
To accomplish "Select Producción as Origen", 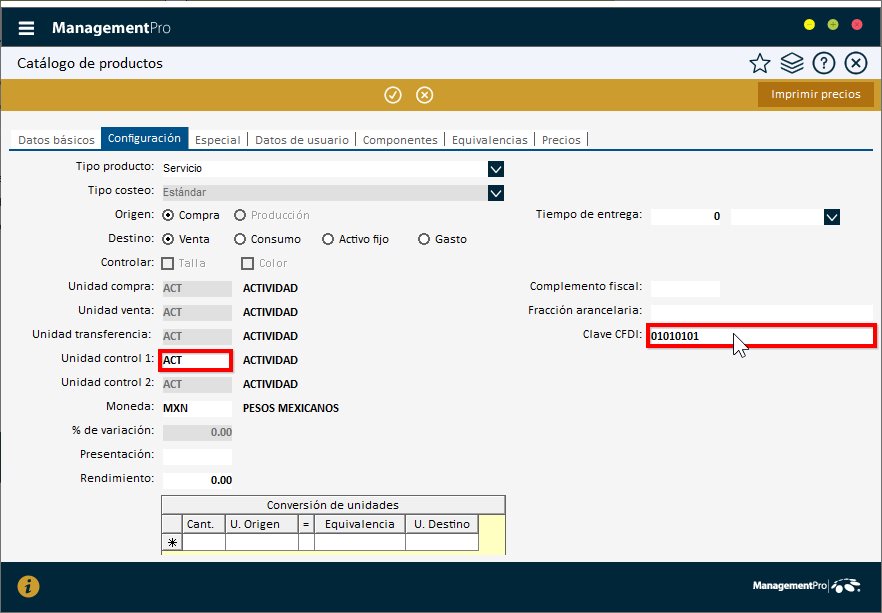I will pyautogui.click(x=240, y=215).
